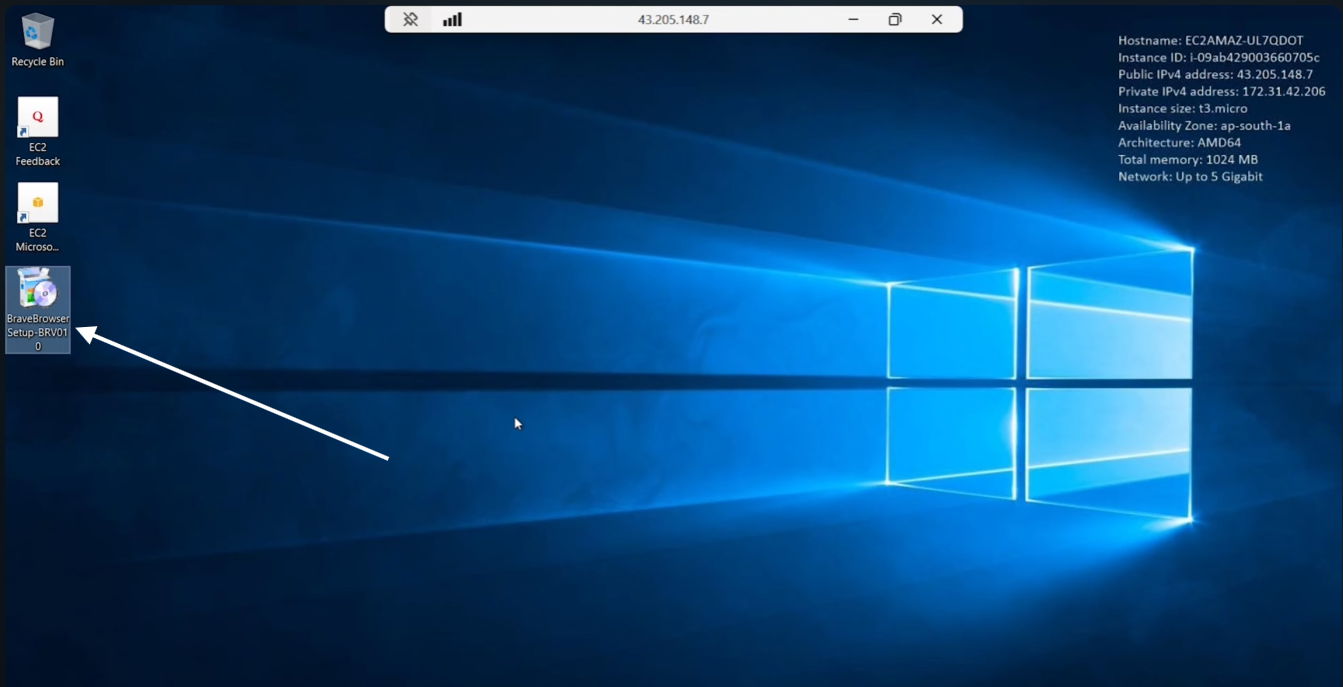Close the remote desktop connection bar
The width and height of the screenshot is (1343, 687).
click(937, 19)
